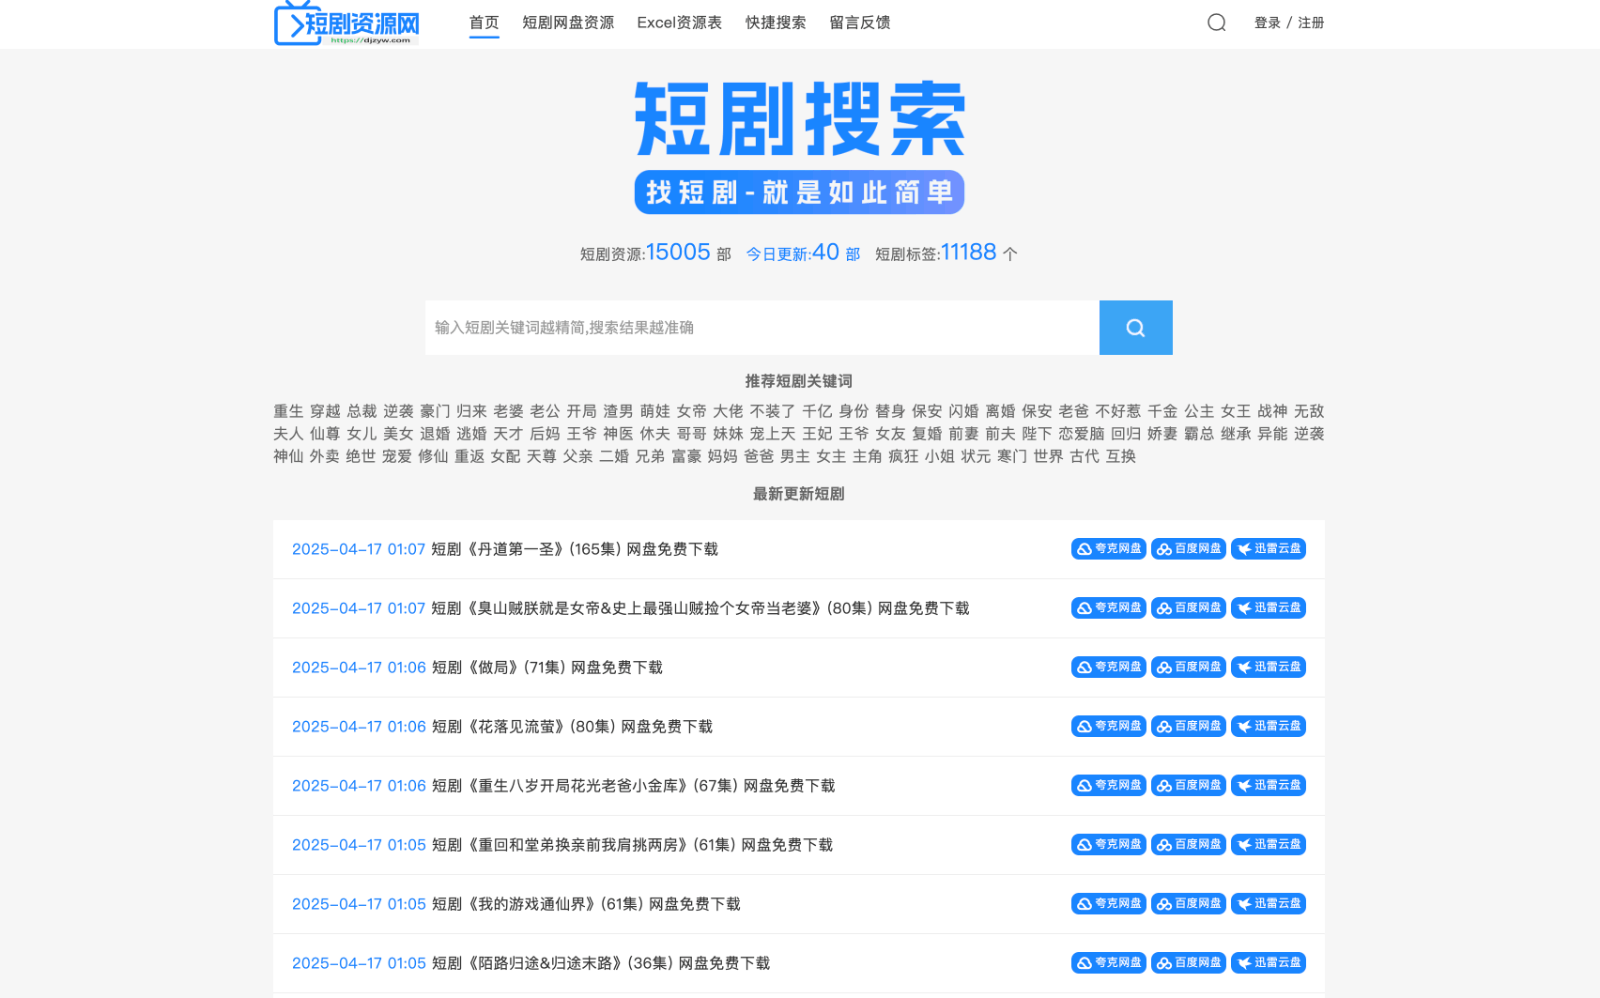Open 陌路归途&归途末路 (36集) entry
1600x998 pixels.
[x=601, y=963]
